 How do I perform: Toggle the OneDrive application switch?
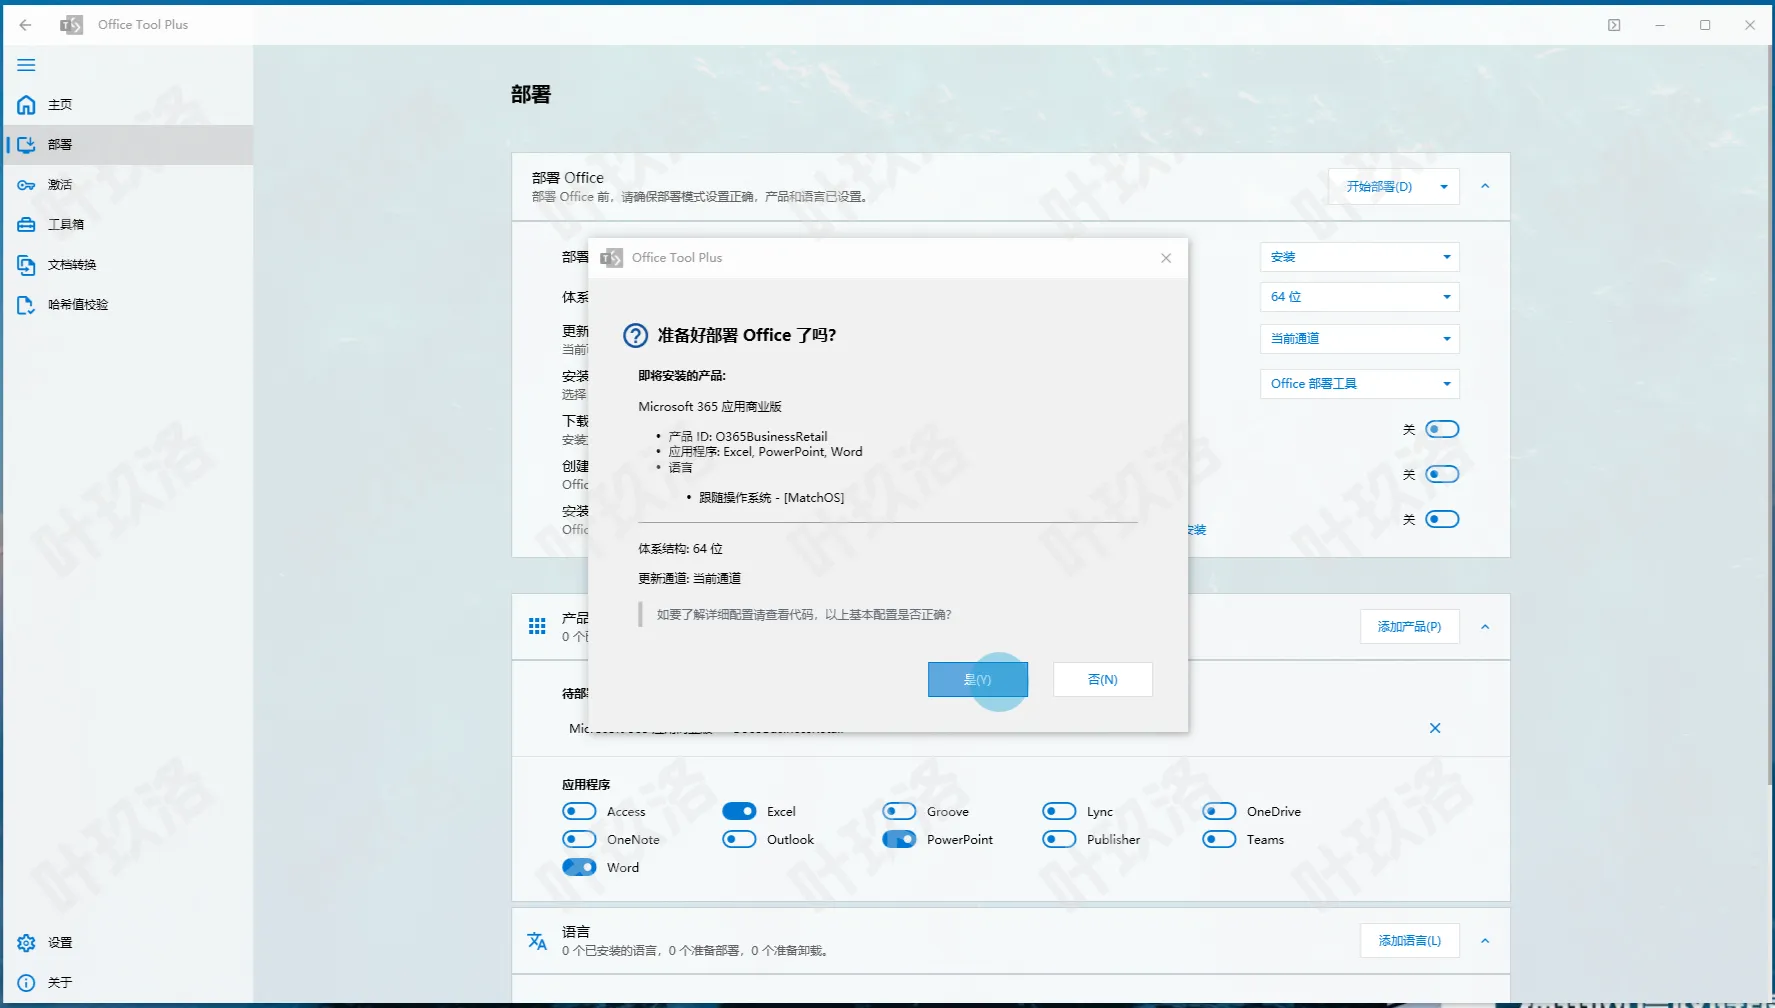(1219, 811)
